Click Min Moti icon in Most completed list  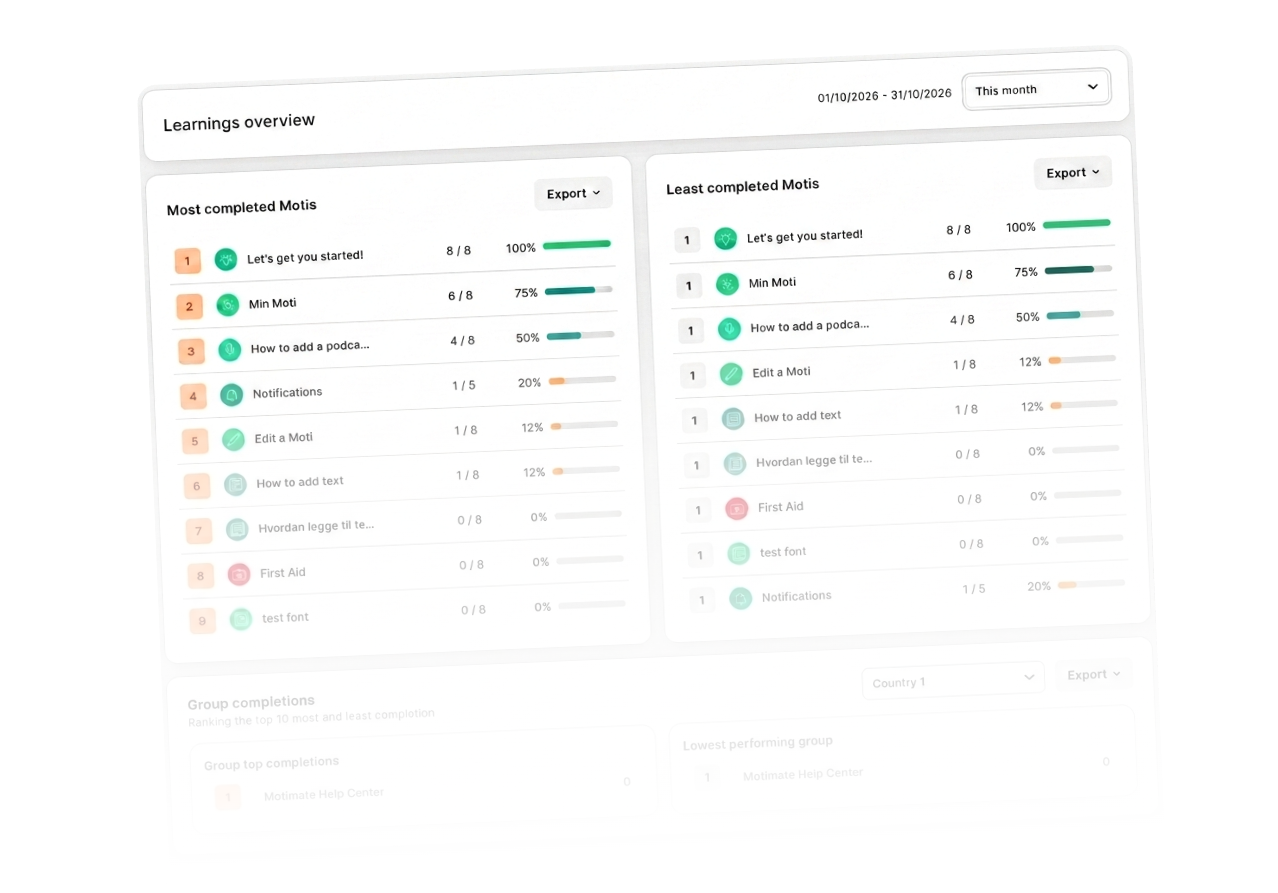(228, 305)
